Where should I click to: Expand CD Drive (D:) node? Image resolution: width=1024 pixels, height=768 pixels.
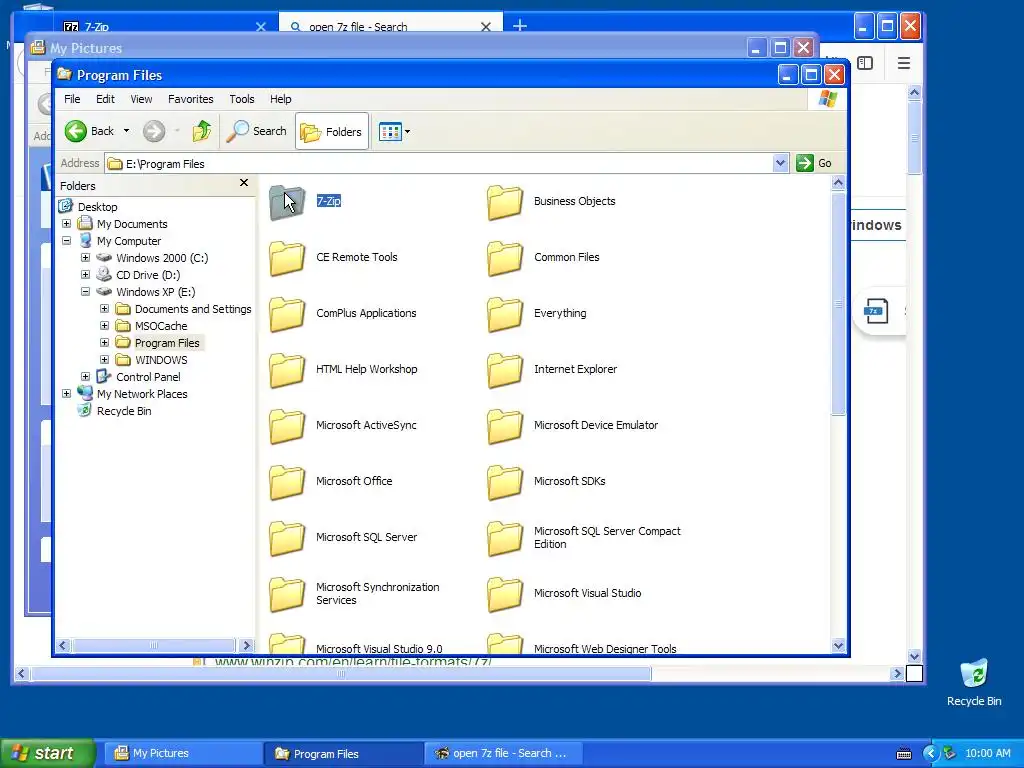click(86, 274)
